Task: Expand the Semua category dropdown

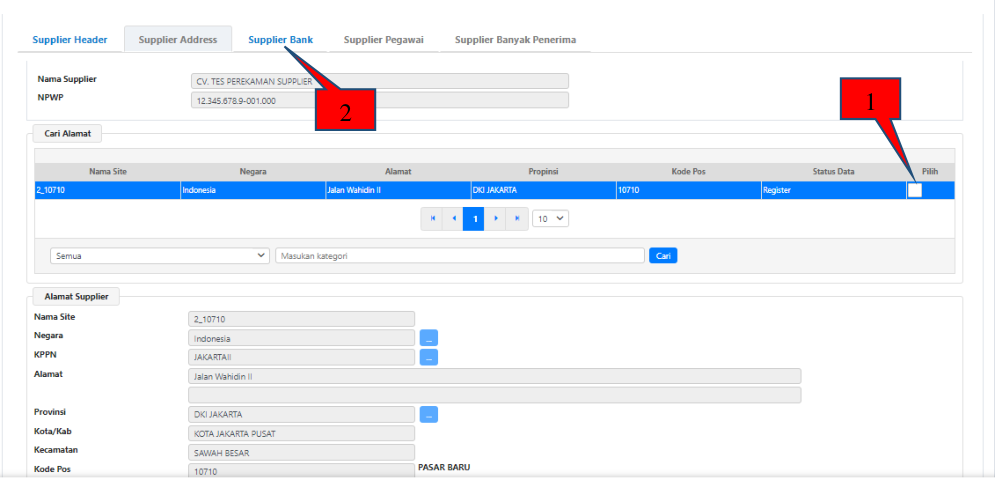Action: (160, 256)
